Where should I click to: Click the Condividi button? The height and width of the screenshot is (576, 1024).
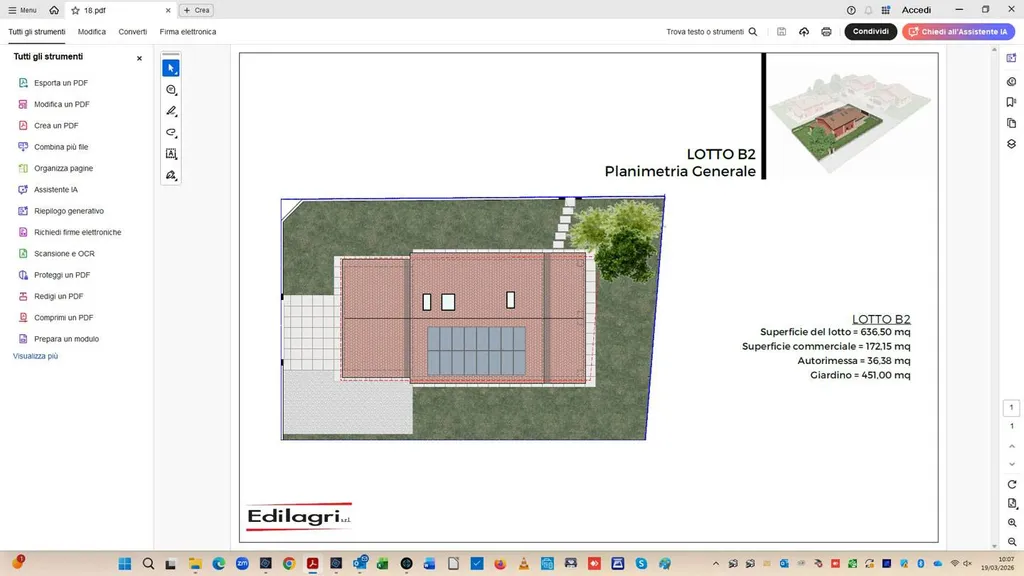point(870,32)
